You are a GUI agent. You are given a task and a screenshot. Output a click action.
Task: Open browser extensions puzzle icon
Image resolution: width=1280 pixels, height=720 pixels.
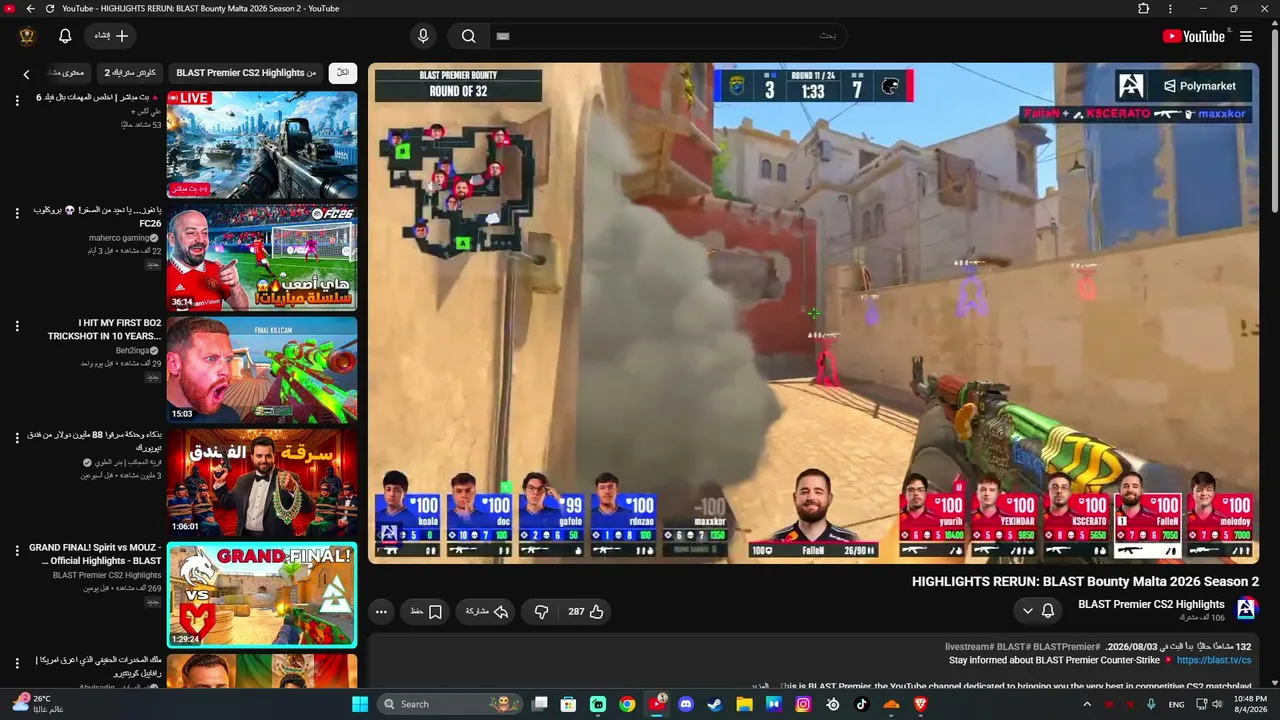[1144, 9]
